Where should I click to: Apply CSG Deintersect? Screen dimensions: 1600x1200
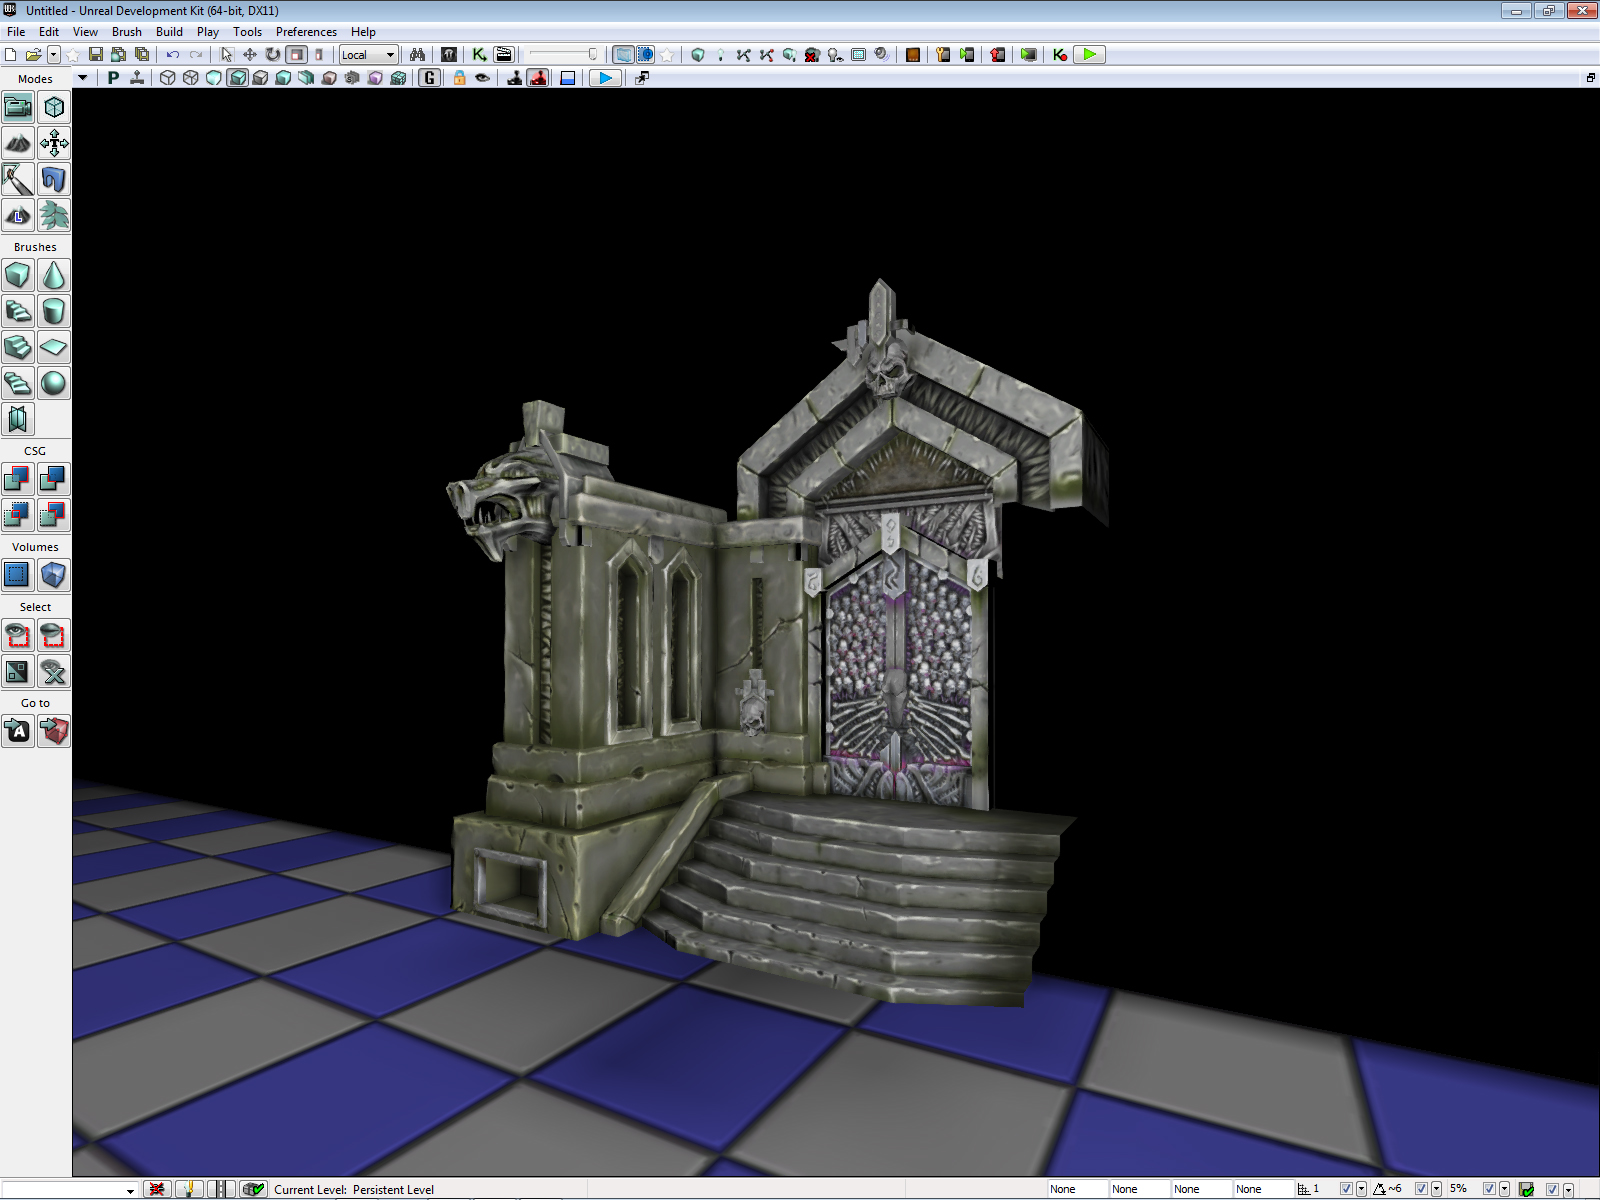[54, 515]
